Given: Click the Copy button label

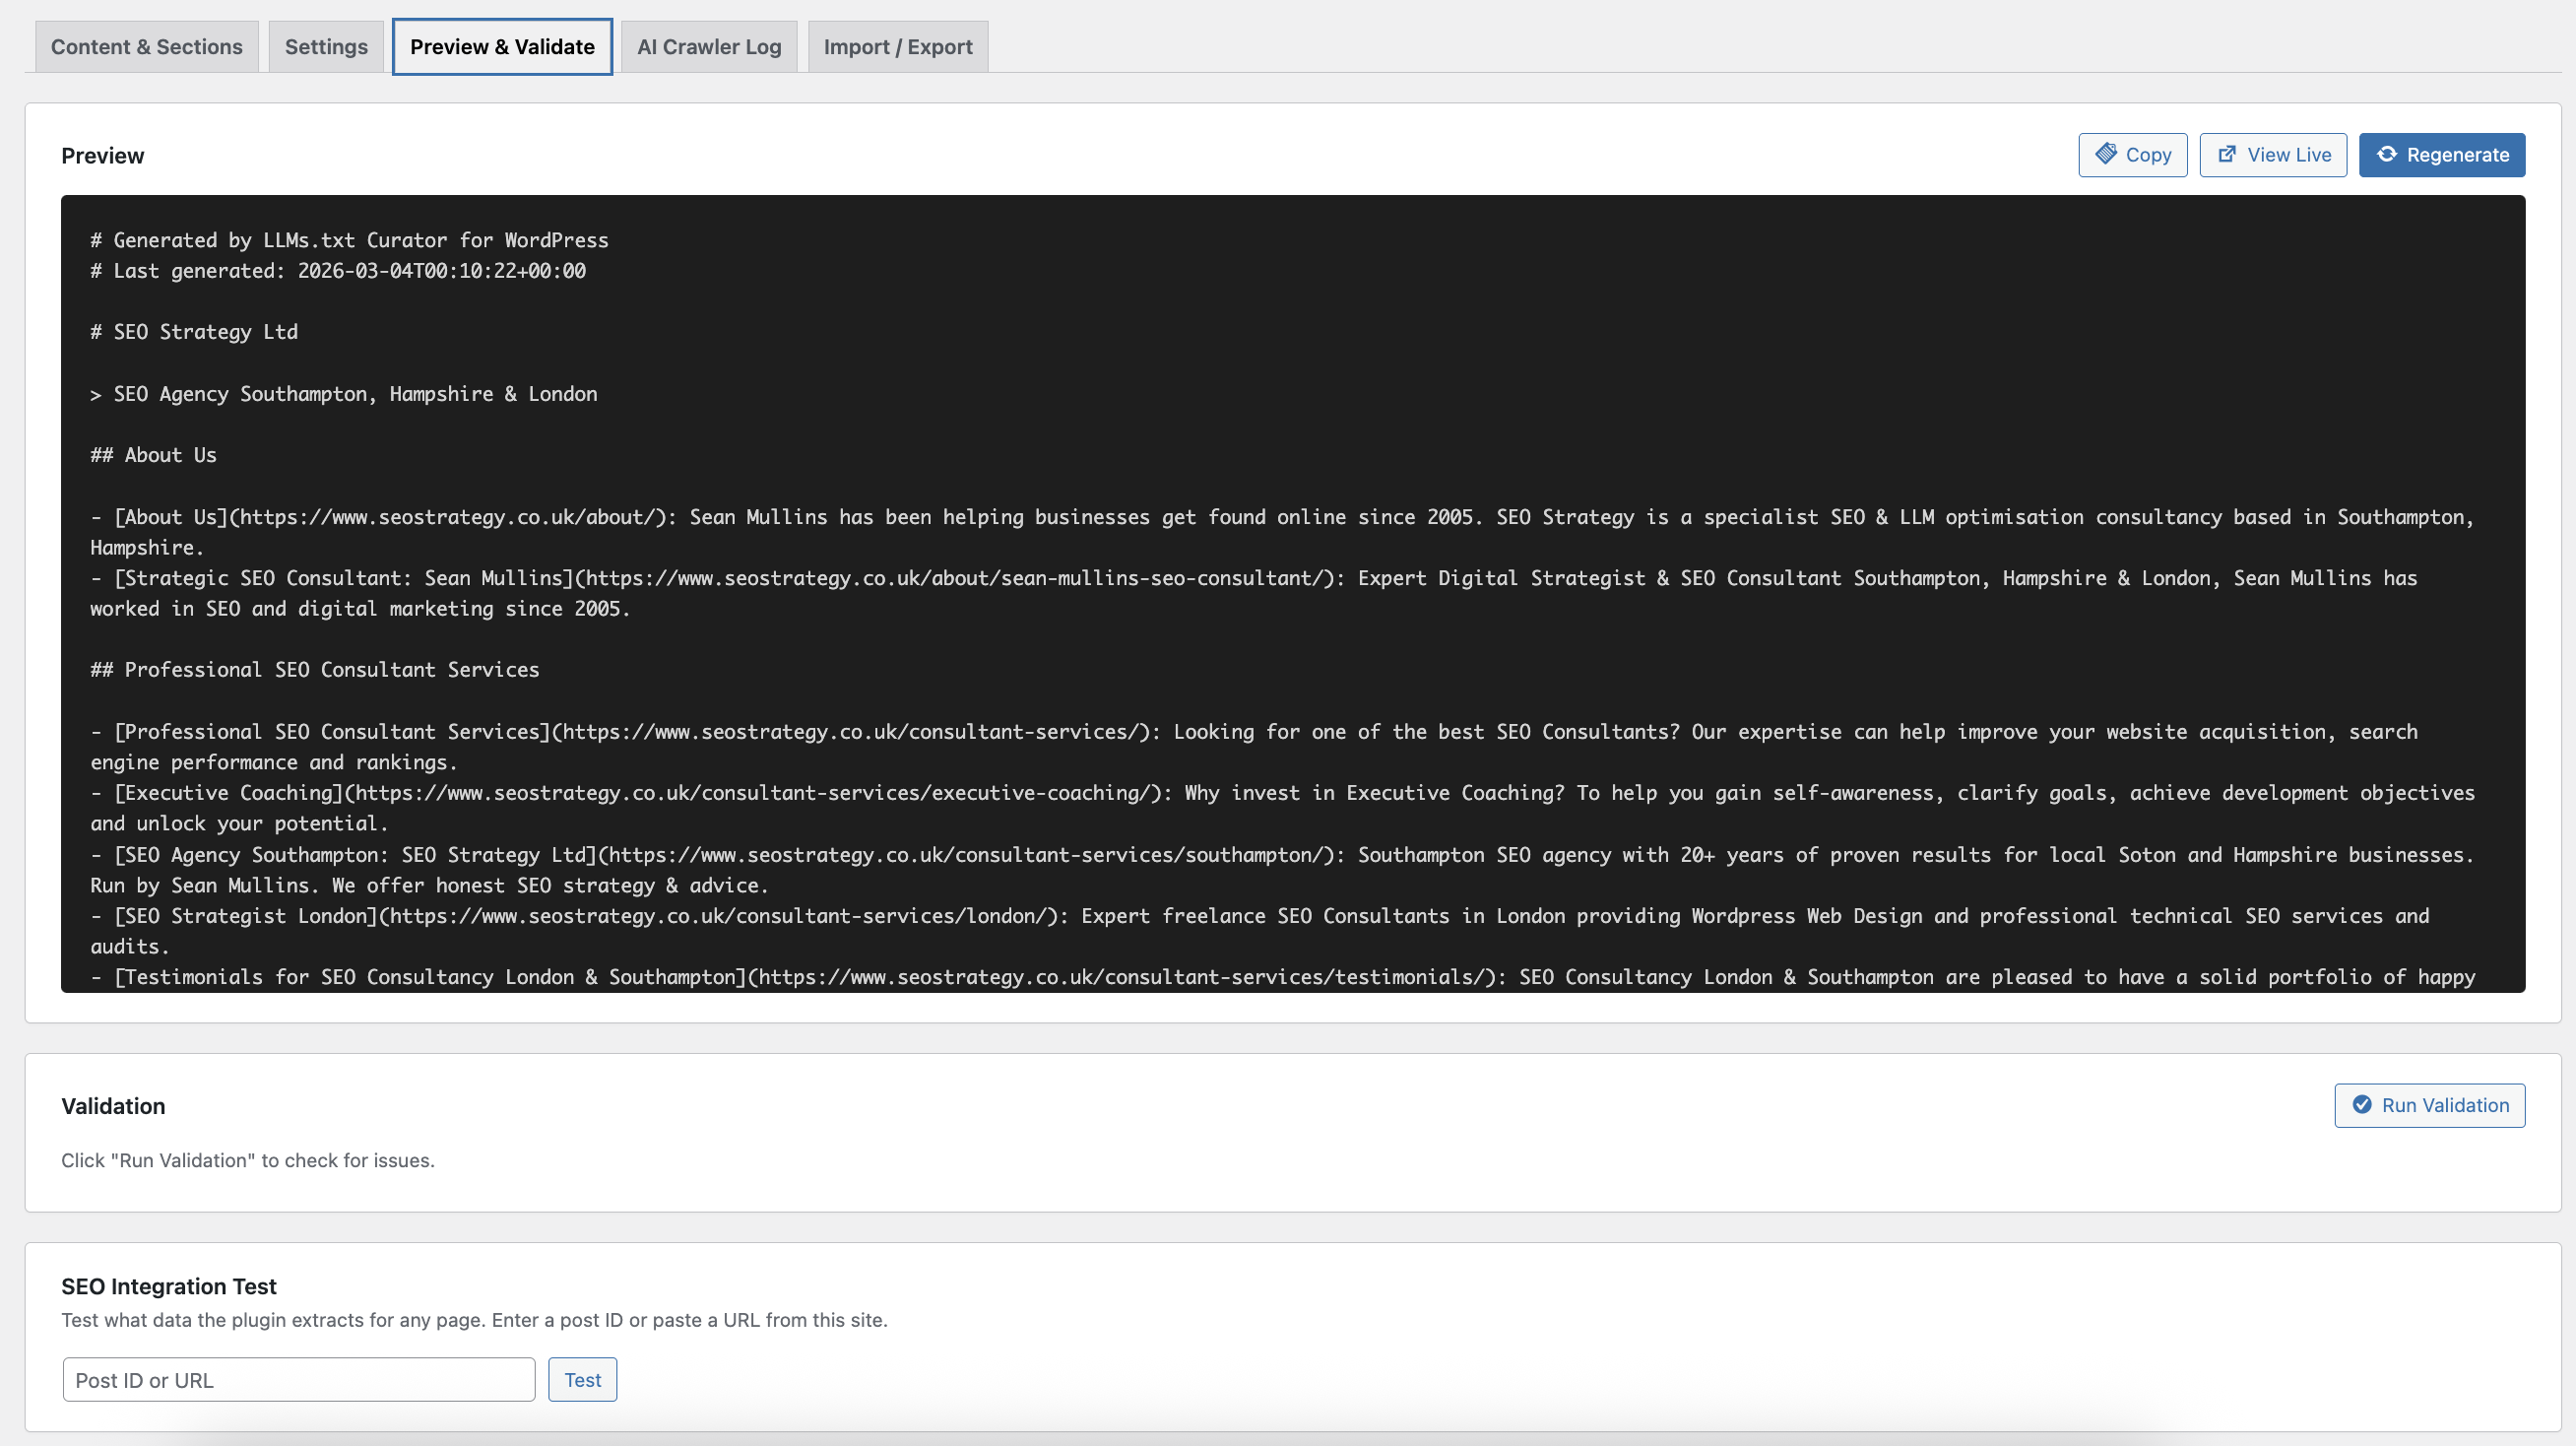Looking at the screenshot, I should coord(2148,155).
